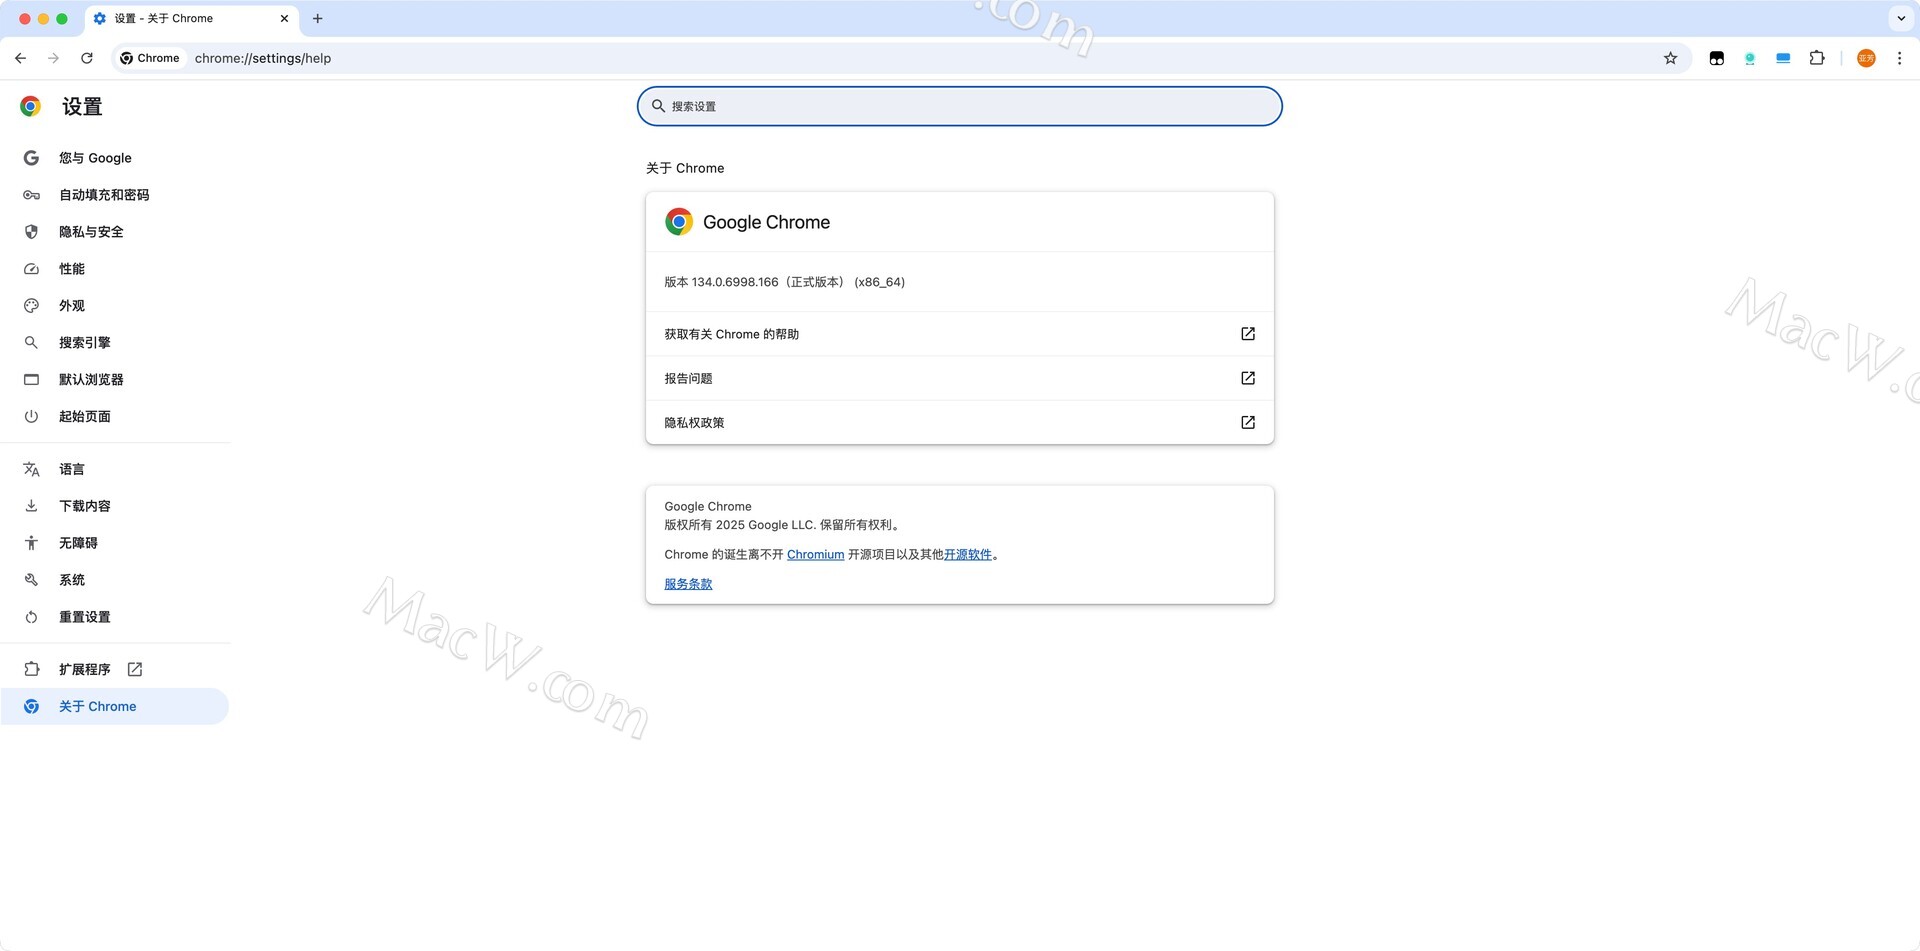Click the external-link icon beside 扩展程序
This screenshot has height=951, width=1920.
(x=135, y=669)
